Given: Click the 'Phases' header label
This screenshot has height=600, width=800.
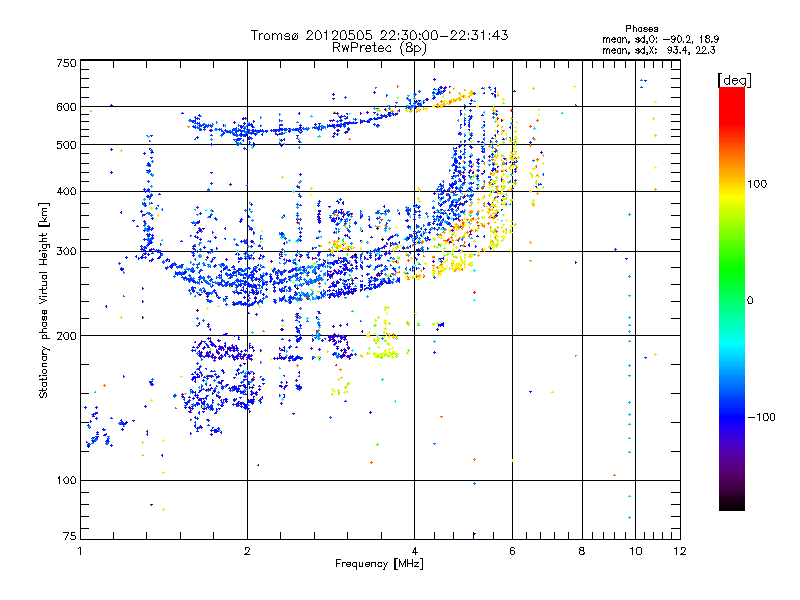Looking at the screenshot, I should click(641, 29).
